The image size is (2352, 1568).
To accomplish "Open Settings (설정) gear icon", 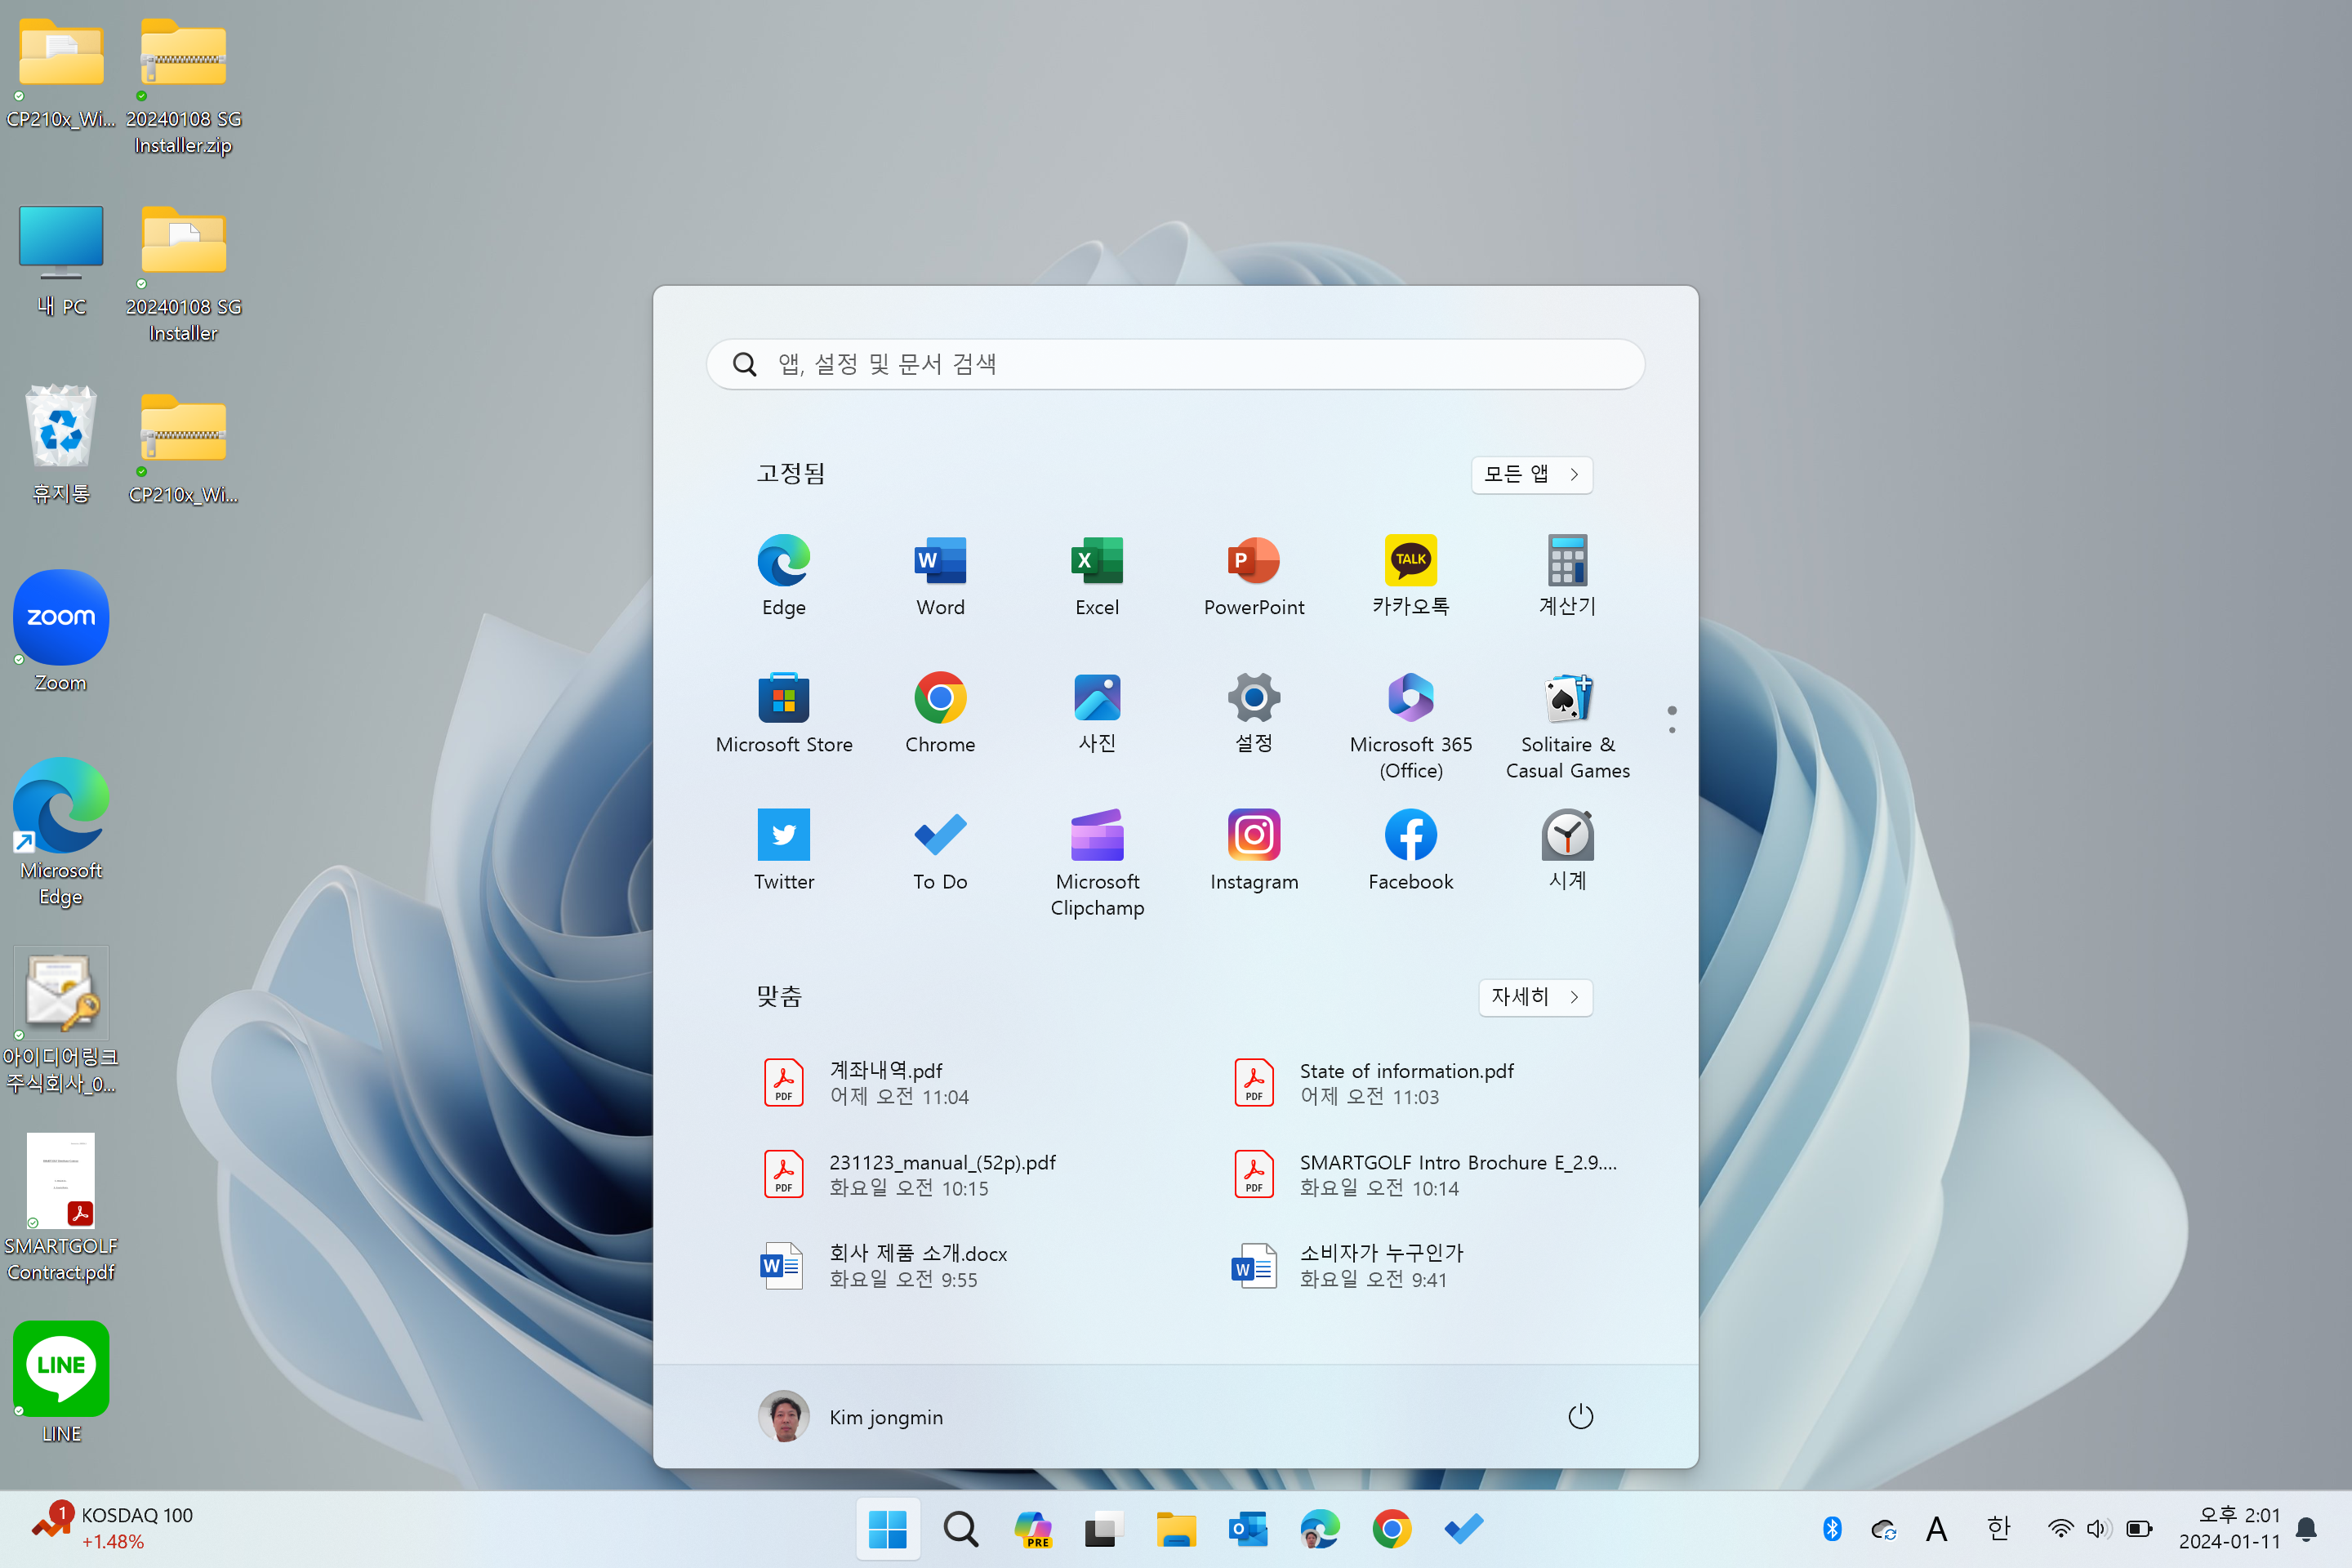I will 1254,712.
